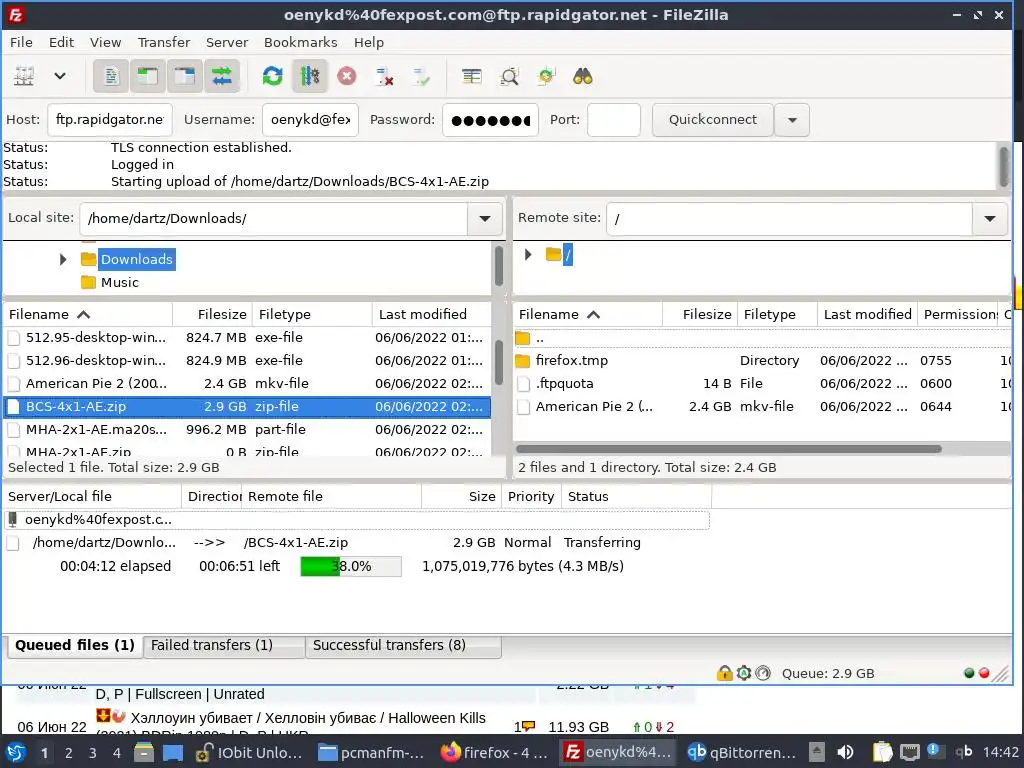Focus the Host input field
The image size is (1024, 768).
[x=110, y=120]
